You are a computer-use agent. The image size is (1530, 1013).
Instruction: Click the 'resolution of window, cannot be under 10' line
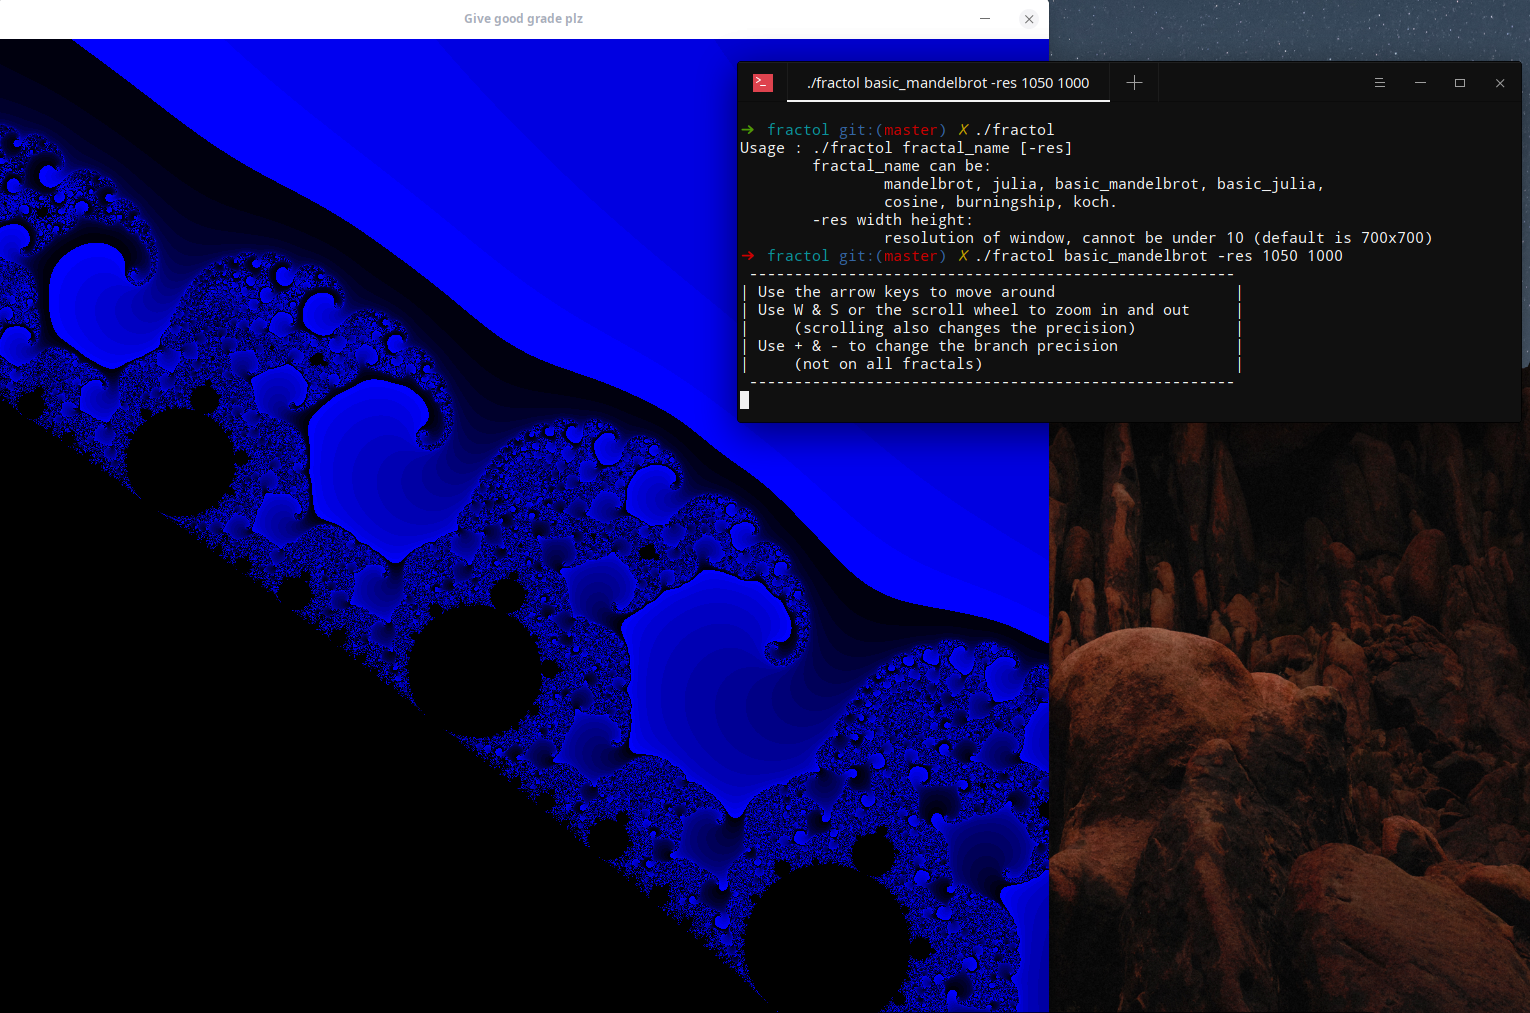point(1158,238)
